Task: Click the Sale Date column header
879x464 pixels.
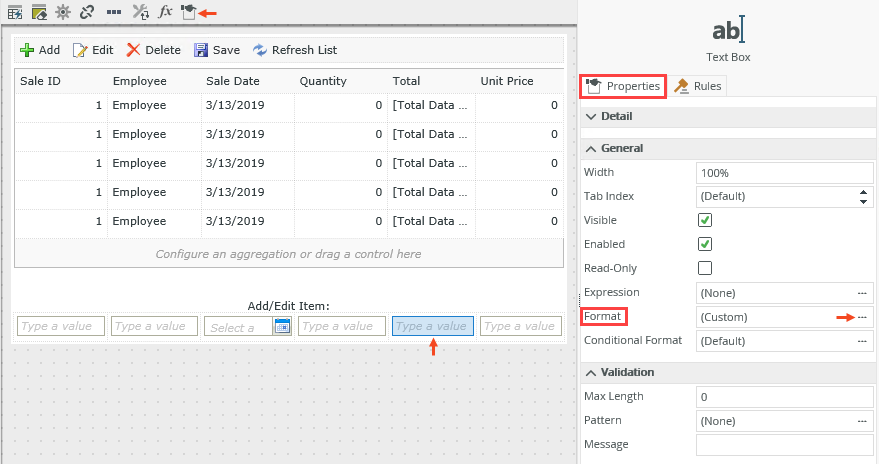Action: 233,81
